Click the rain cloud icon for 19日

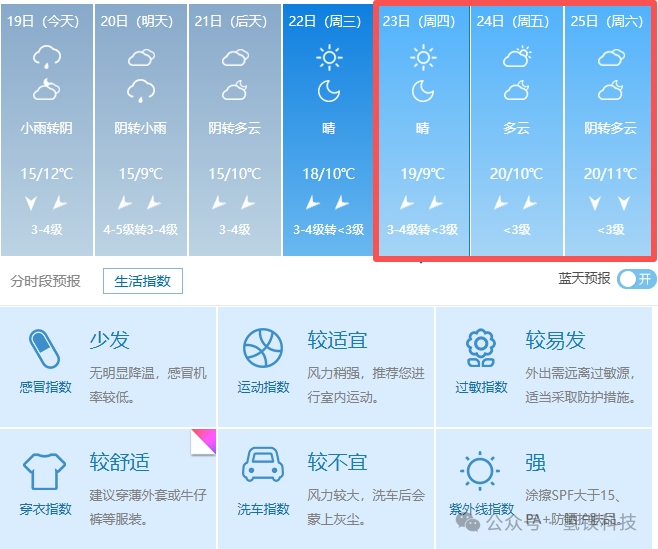click(x=46, y=59)
